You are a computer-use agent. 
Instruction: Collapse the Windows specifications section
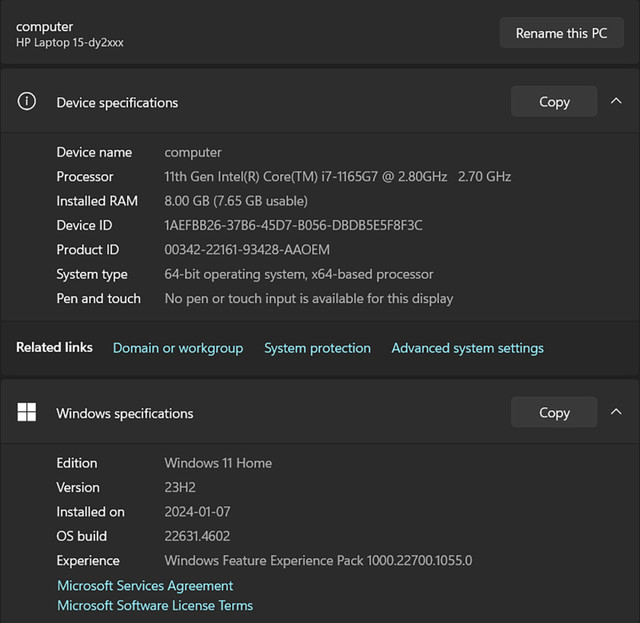(616, 412)
